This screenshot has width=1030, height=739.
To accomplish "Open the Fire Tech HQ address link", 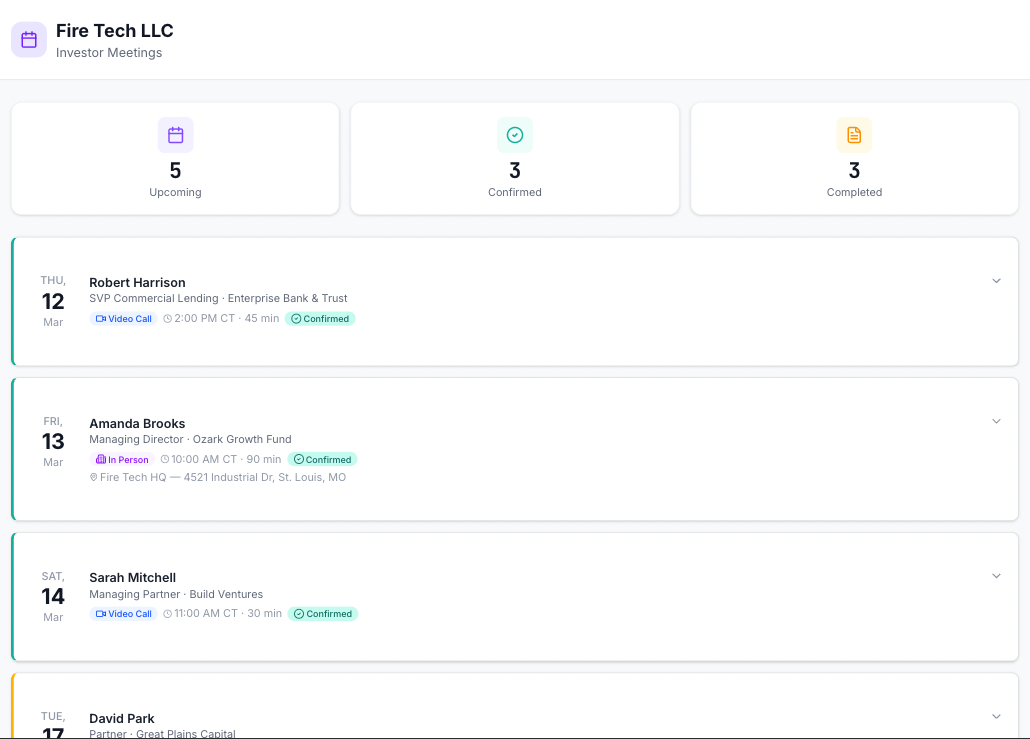I will (222, 478).
